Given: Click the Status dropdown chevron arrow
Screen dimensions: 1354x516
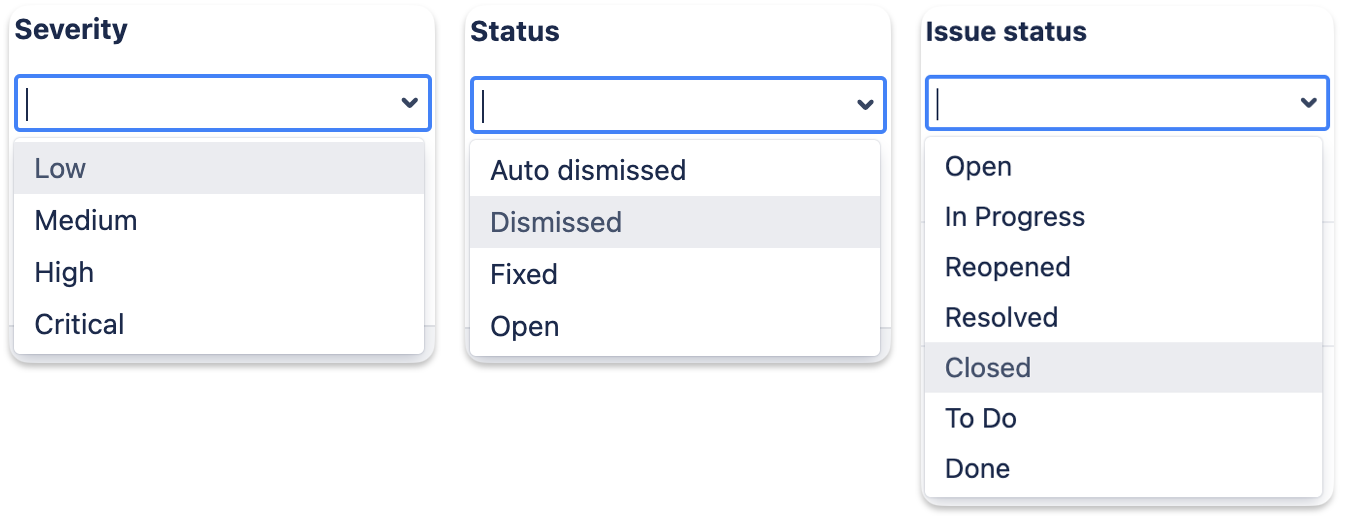Looking at the screenshot, I should pyautogui.click(x=865, y=105).
